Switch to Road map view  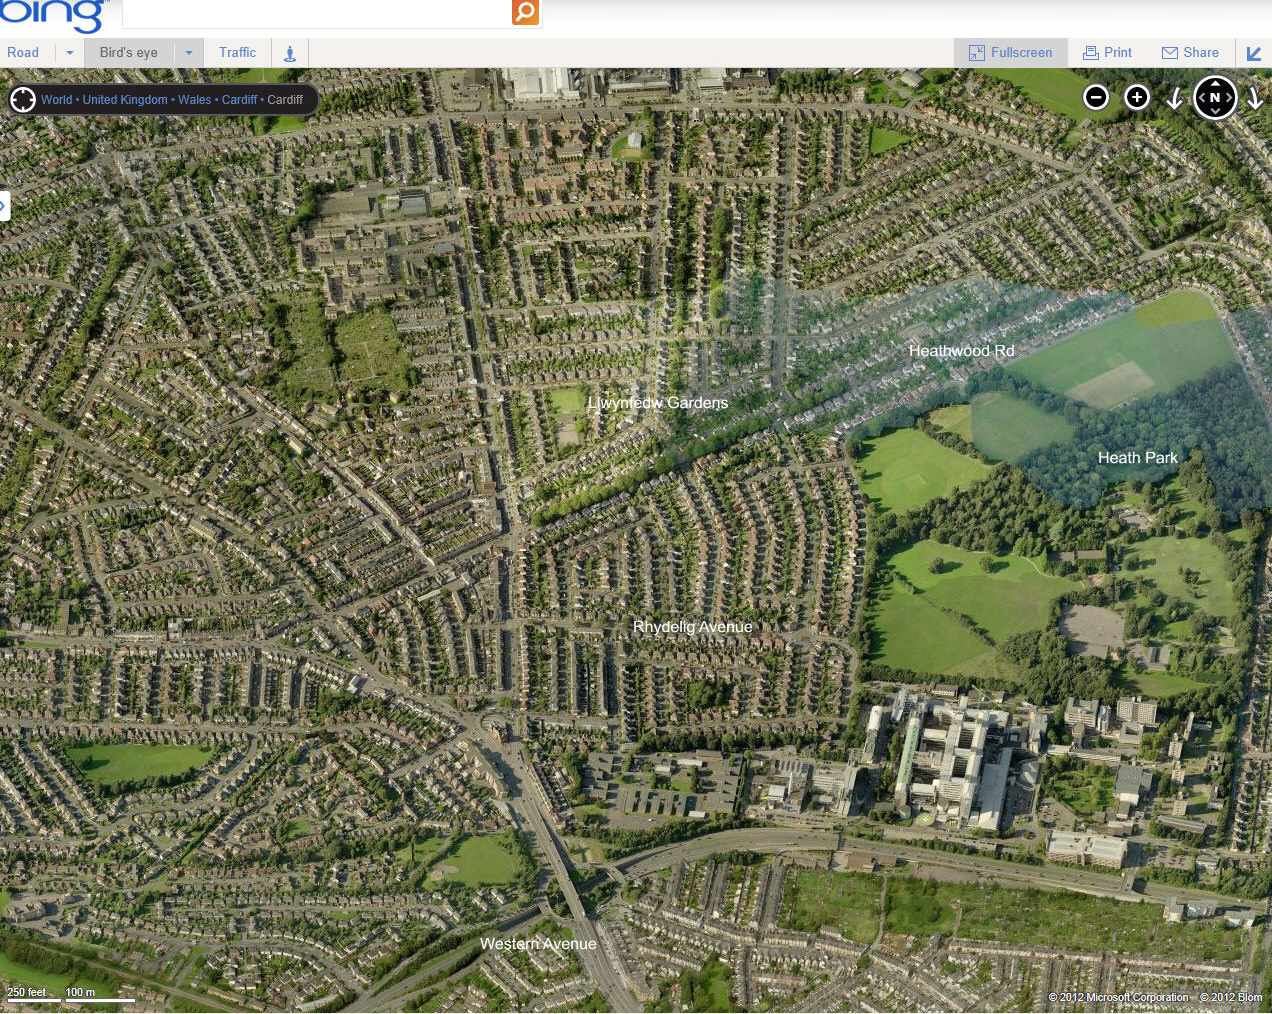(x=23, y=53)
